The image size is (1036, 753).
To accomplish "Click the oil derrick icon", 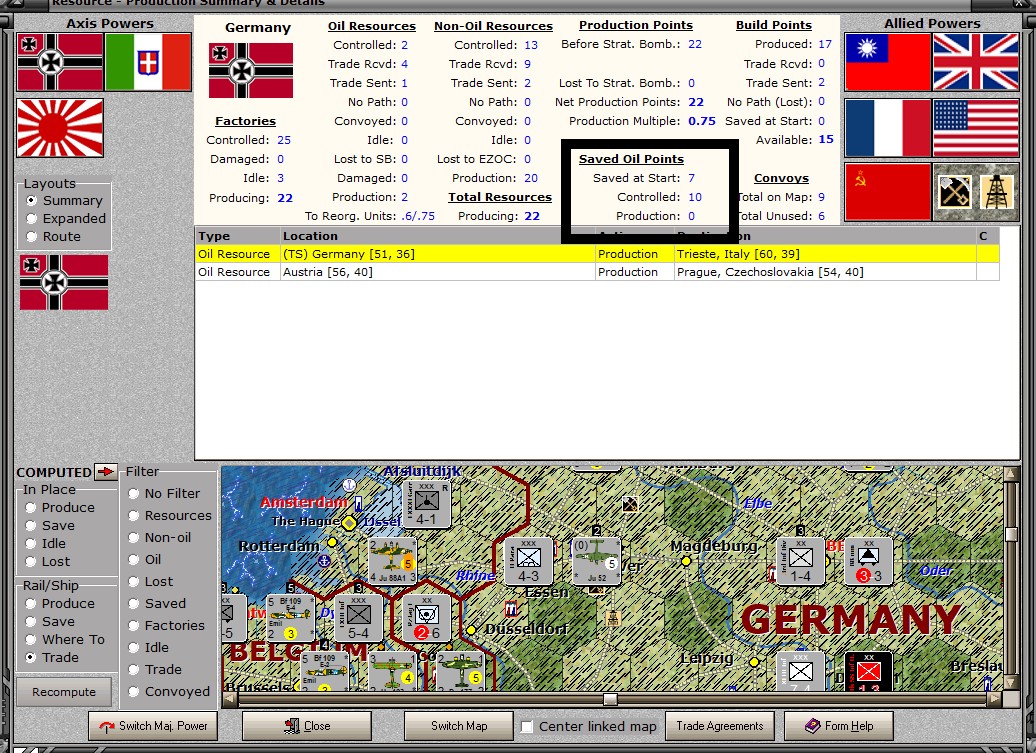I will click(996, 192).
